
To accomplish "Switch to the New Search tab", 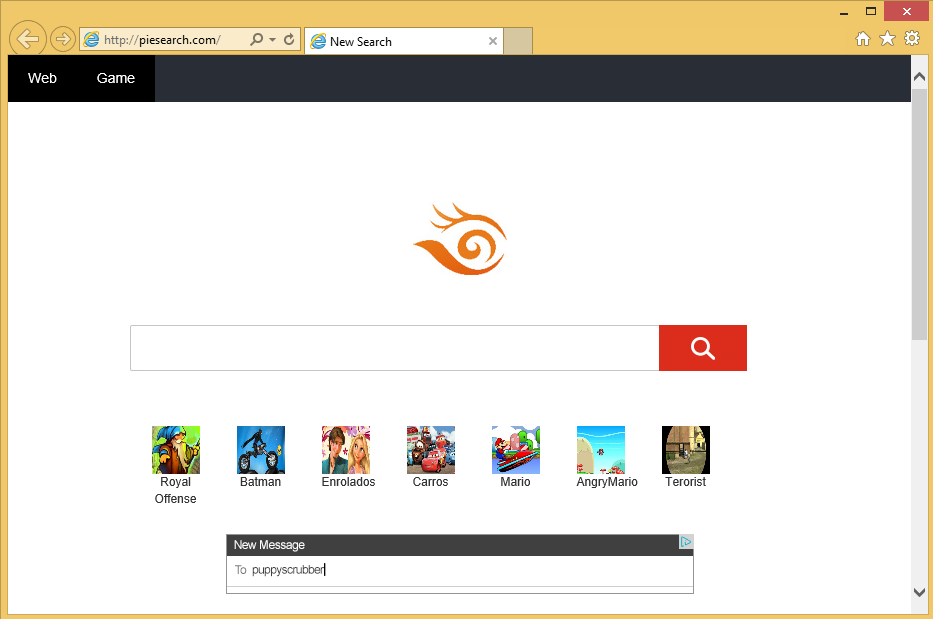I will coord(403,41).
